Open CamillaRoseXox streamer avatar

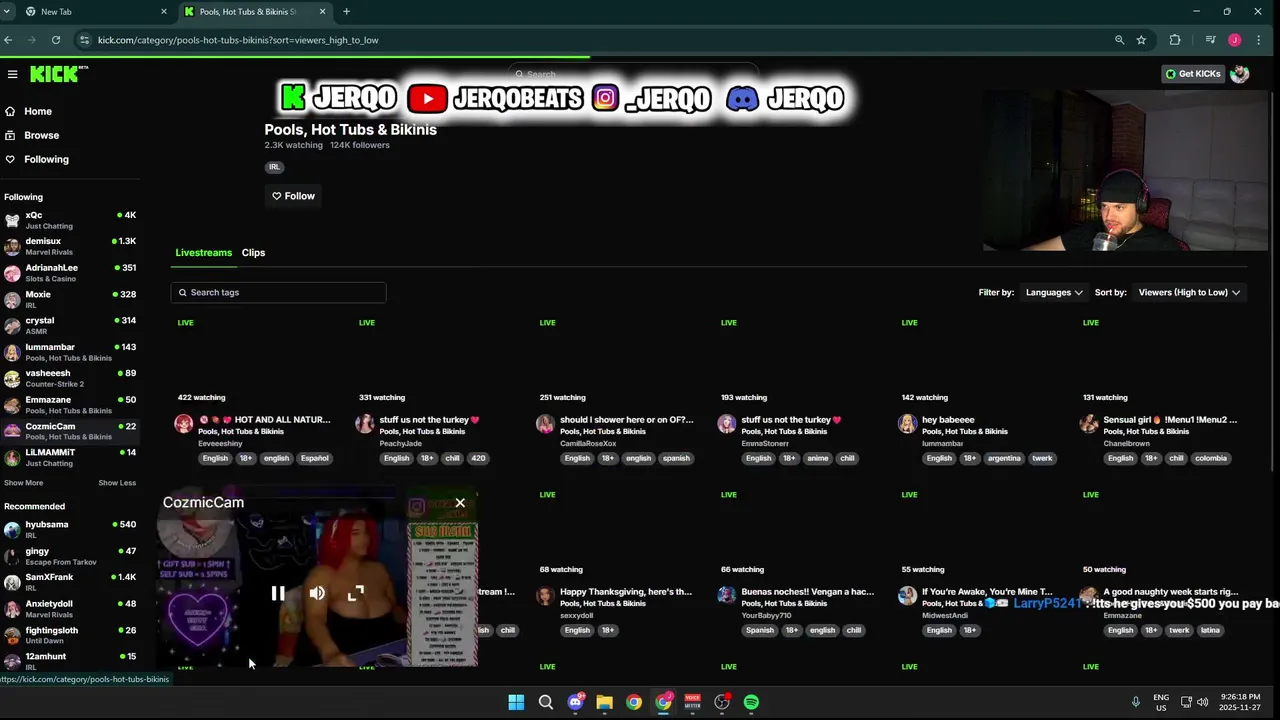click(546, 424)
